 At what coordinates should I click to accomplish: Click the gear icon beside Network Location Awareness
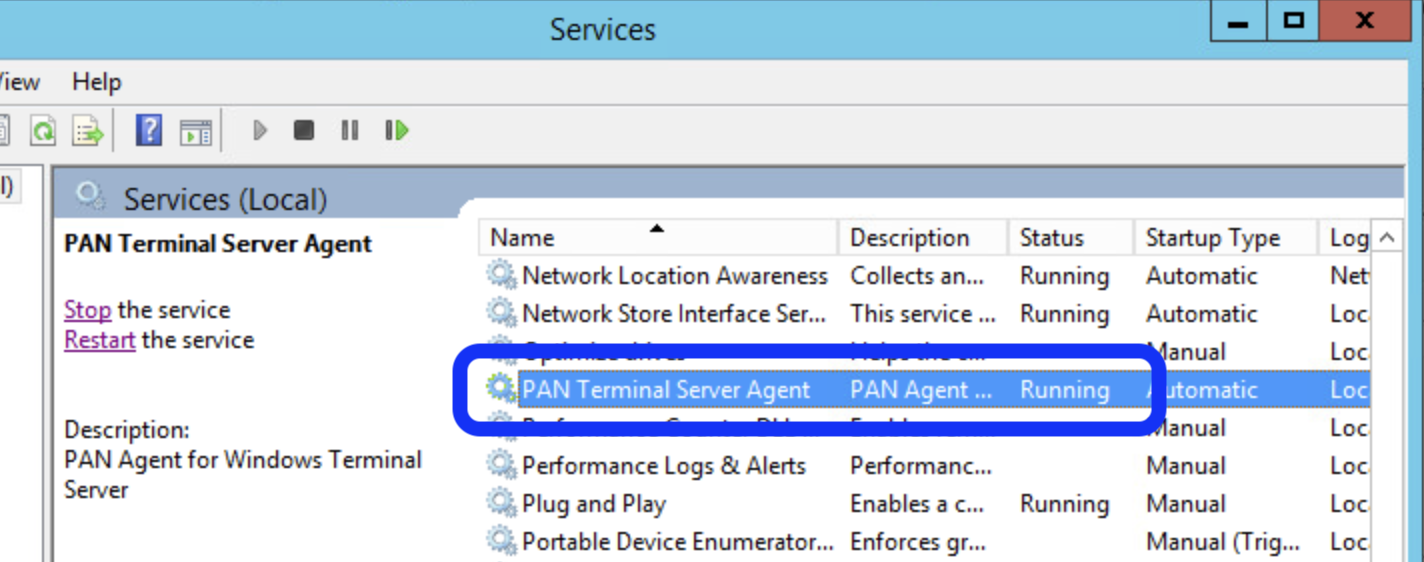502,275
